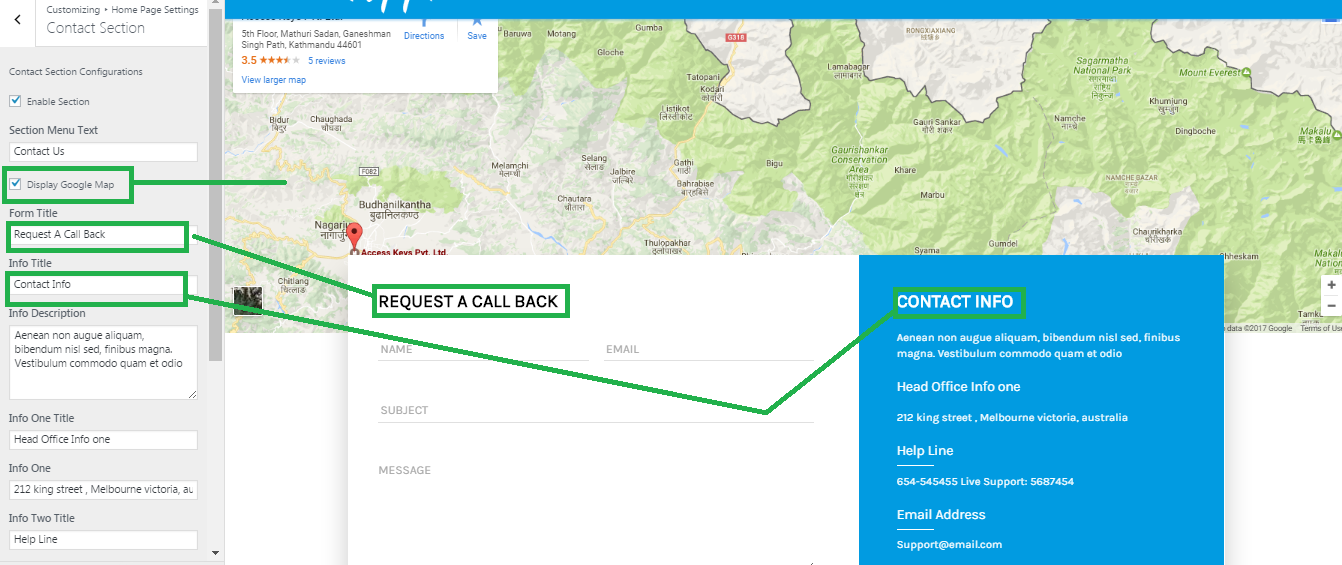Click the Message textarea in contact form
Viewport: 1342px width, 565px height.
596,512
